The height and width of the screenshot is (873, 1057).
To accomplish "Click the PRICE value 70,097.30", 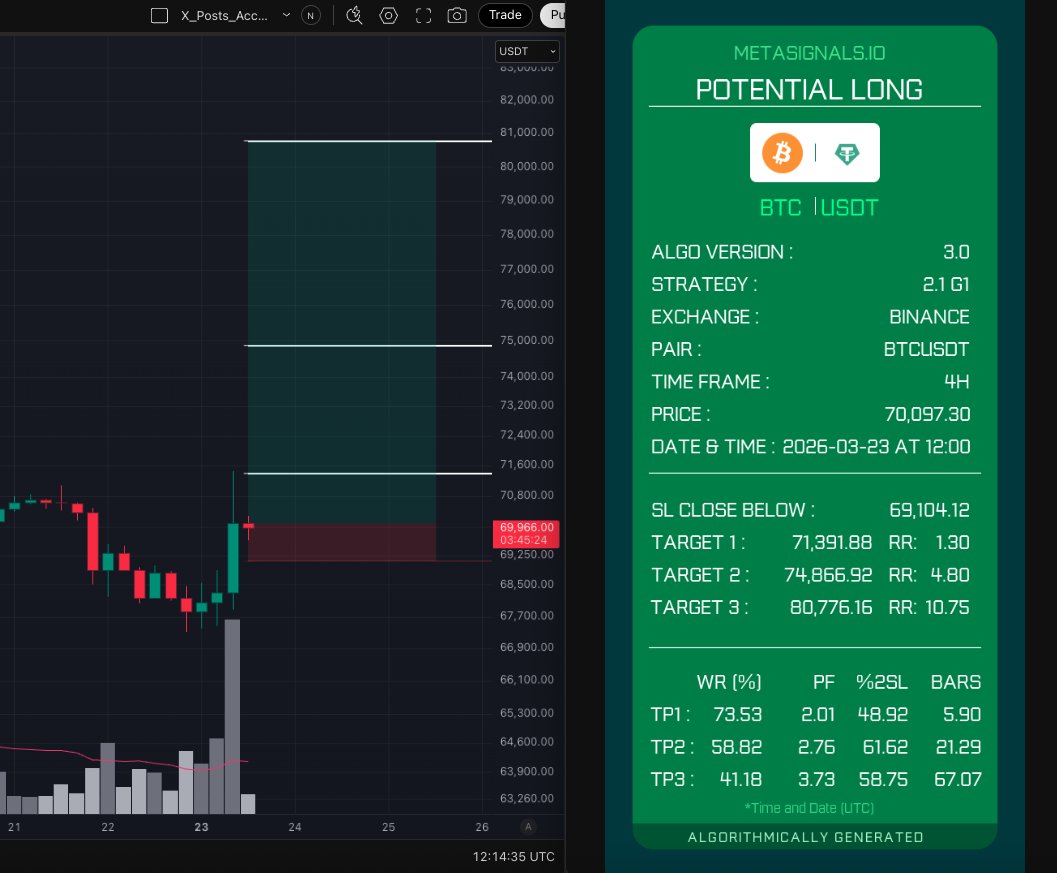I will click(927, 414).
